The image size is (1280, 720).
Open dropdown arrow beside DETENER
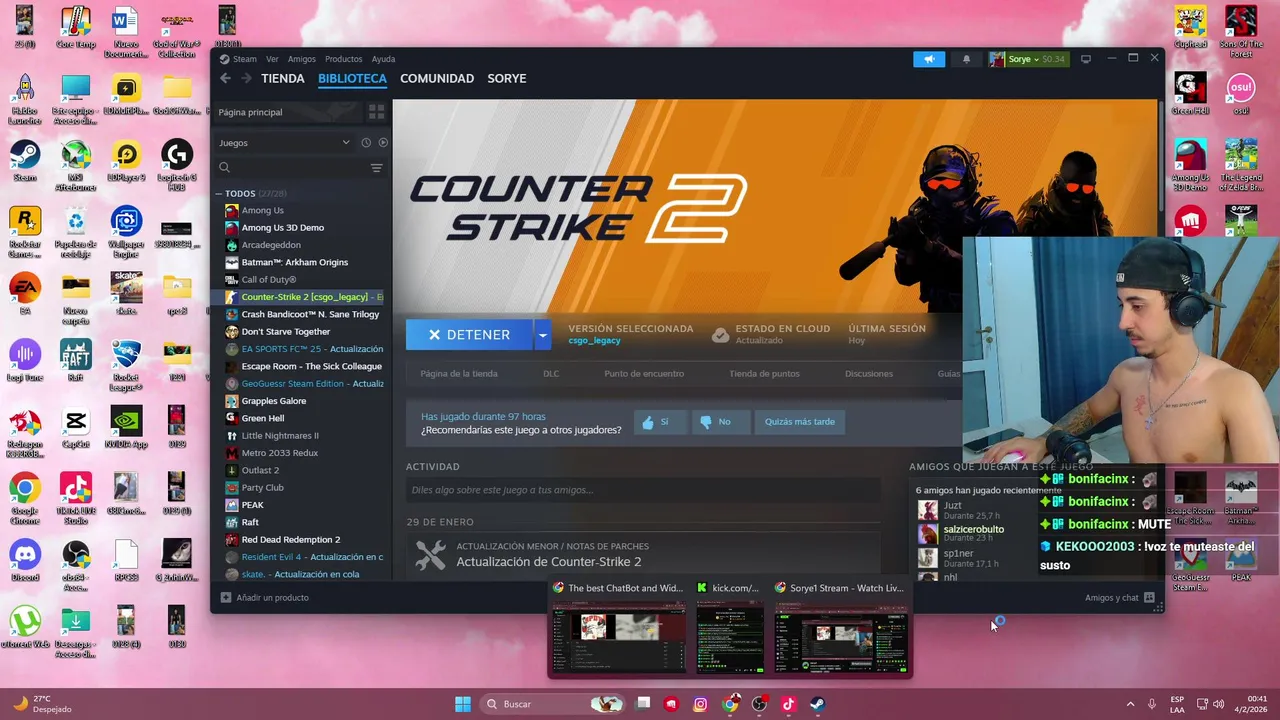[x=542, y=335]
